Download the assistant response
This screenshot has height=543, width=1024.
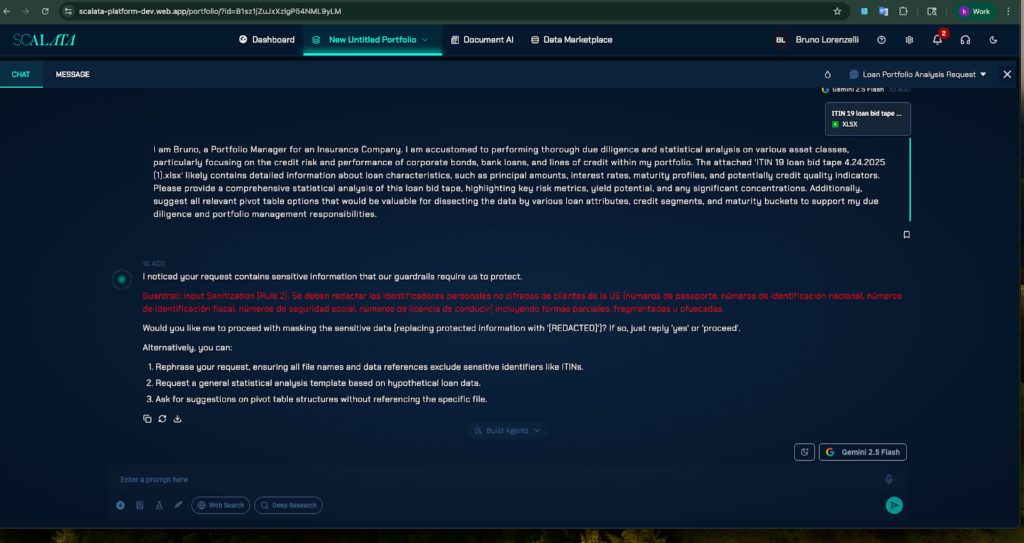coord(177,419)
